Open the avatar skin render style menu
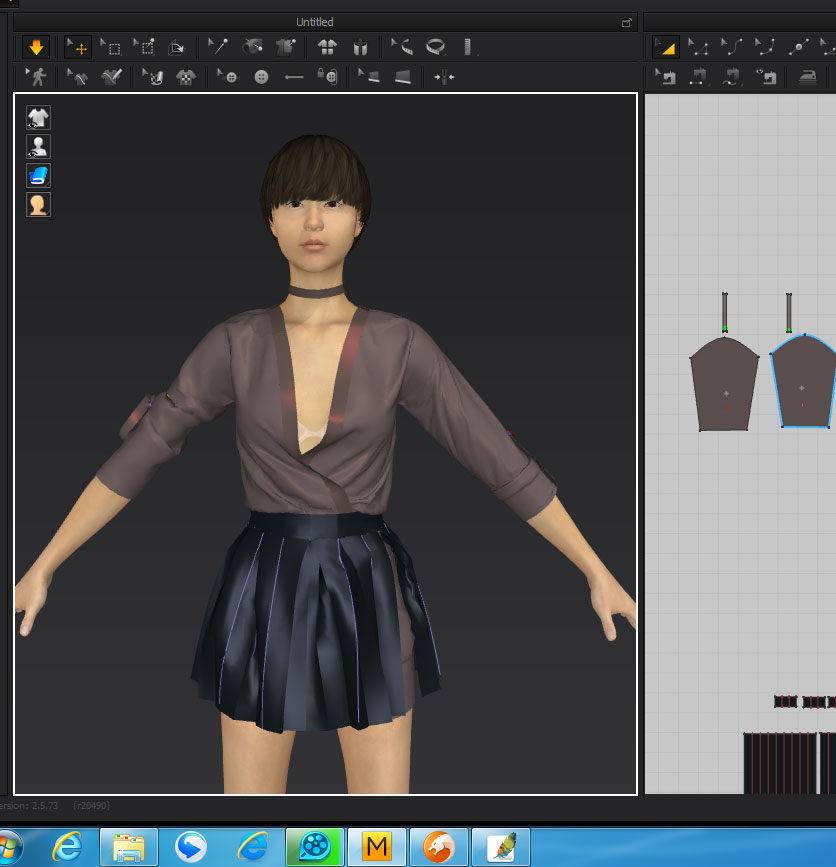The image size is (836, 867). 38,205
